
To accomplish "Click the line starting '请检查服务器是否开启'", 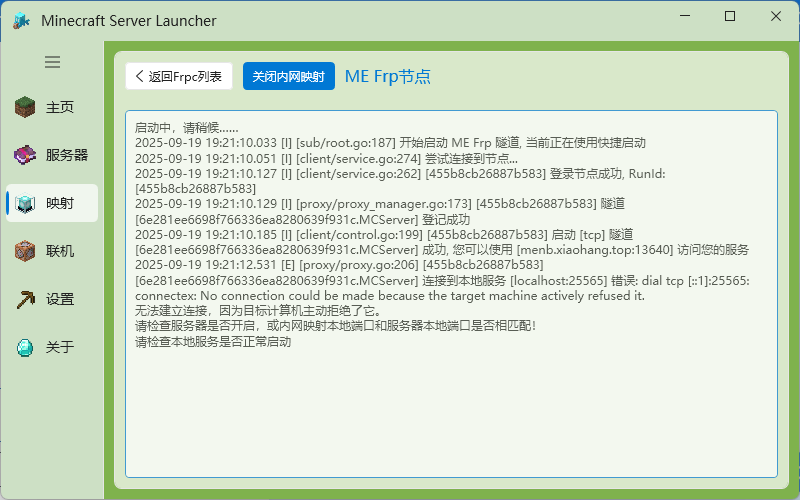I will pyautogui.click(x=335, y=326).
